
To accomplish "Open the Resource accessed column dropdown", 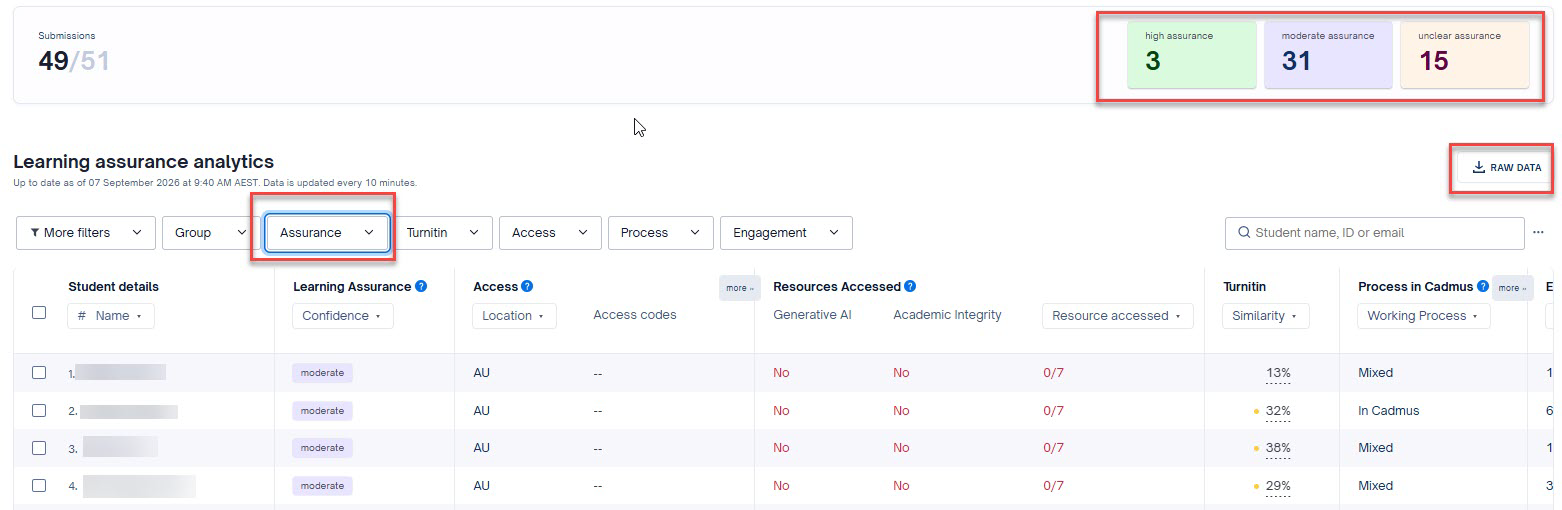I will tap(1117, 315).
